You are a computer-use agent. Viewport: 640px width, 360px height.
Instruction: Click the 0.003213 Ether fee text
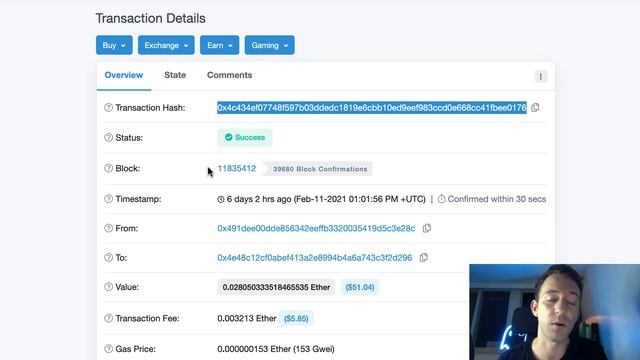(247, 318)
